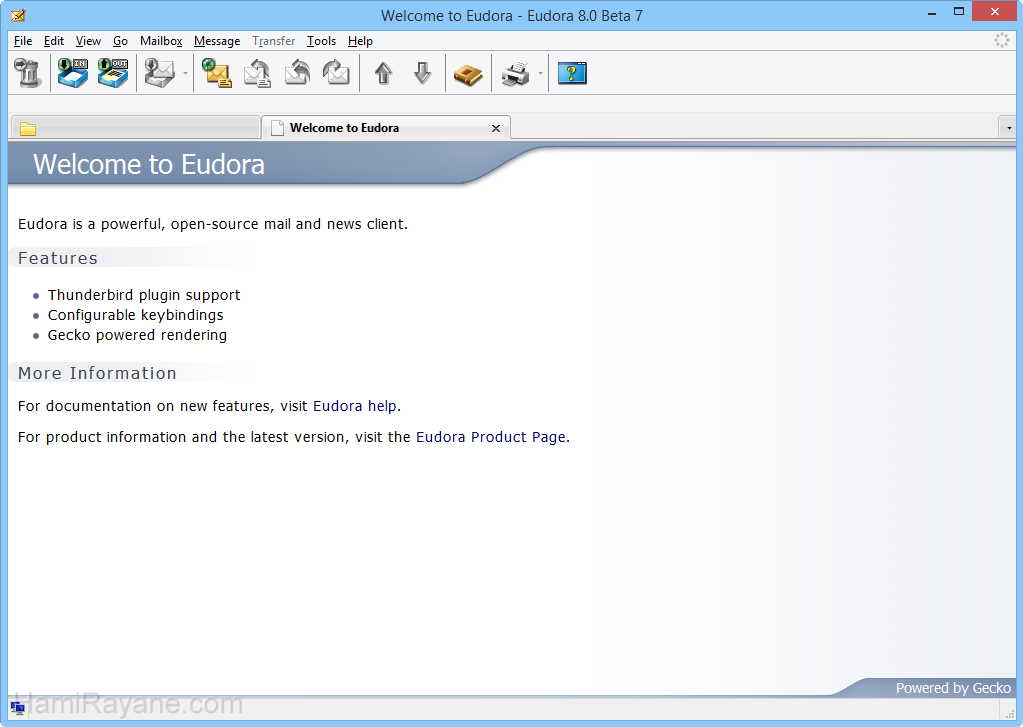Open the tab list dropdown arrow

click(x=1009, y=128)
